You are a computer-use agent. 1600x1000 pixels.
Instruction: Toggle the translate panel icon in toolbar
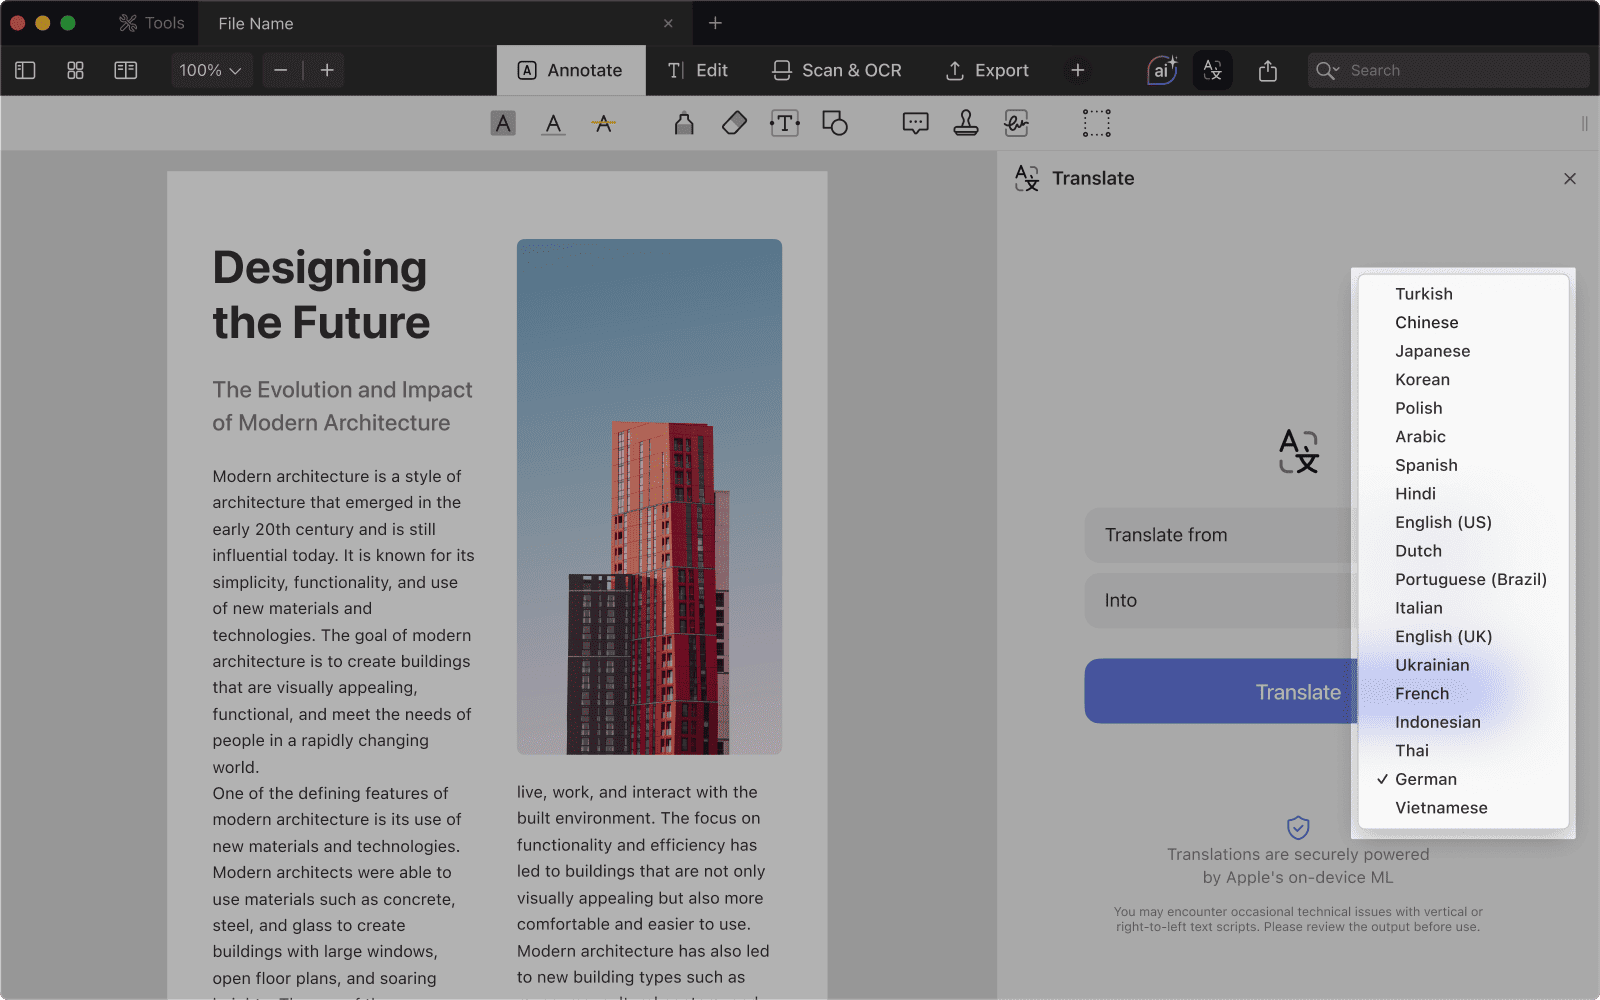click(1212, 70)
